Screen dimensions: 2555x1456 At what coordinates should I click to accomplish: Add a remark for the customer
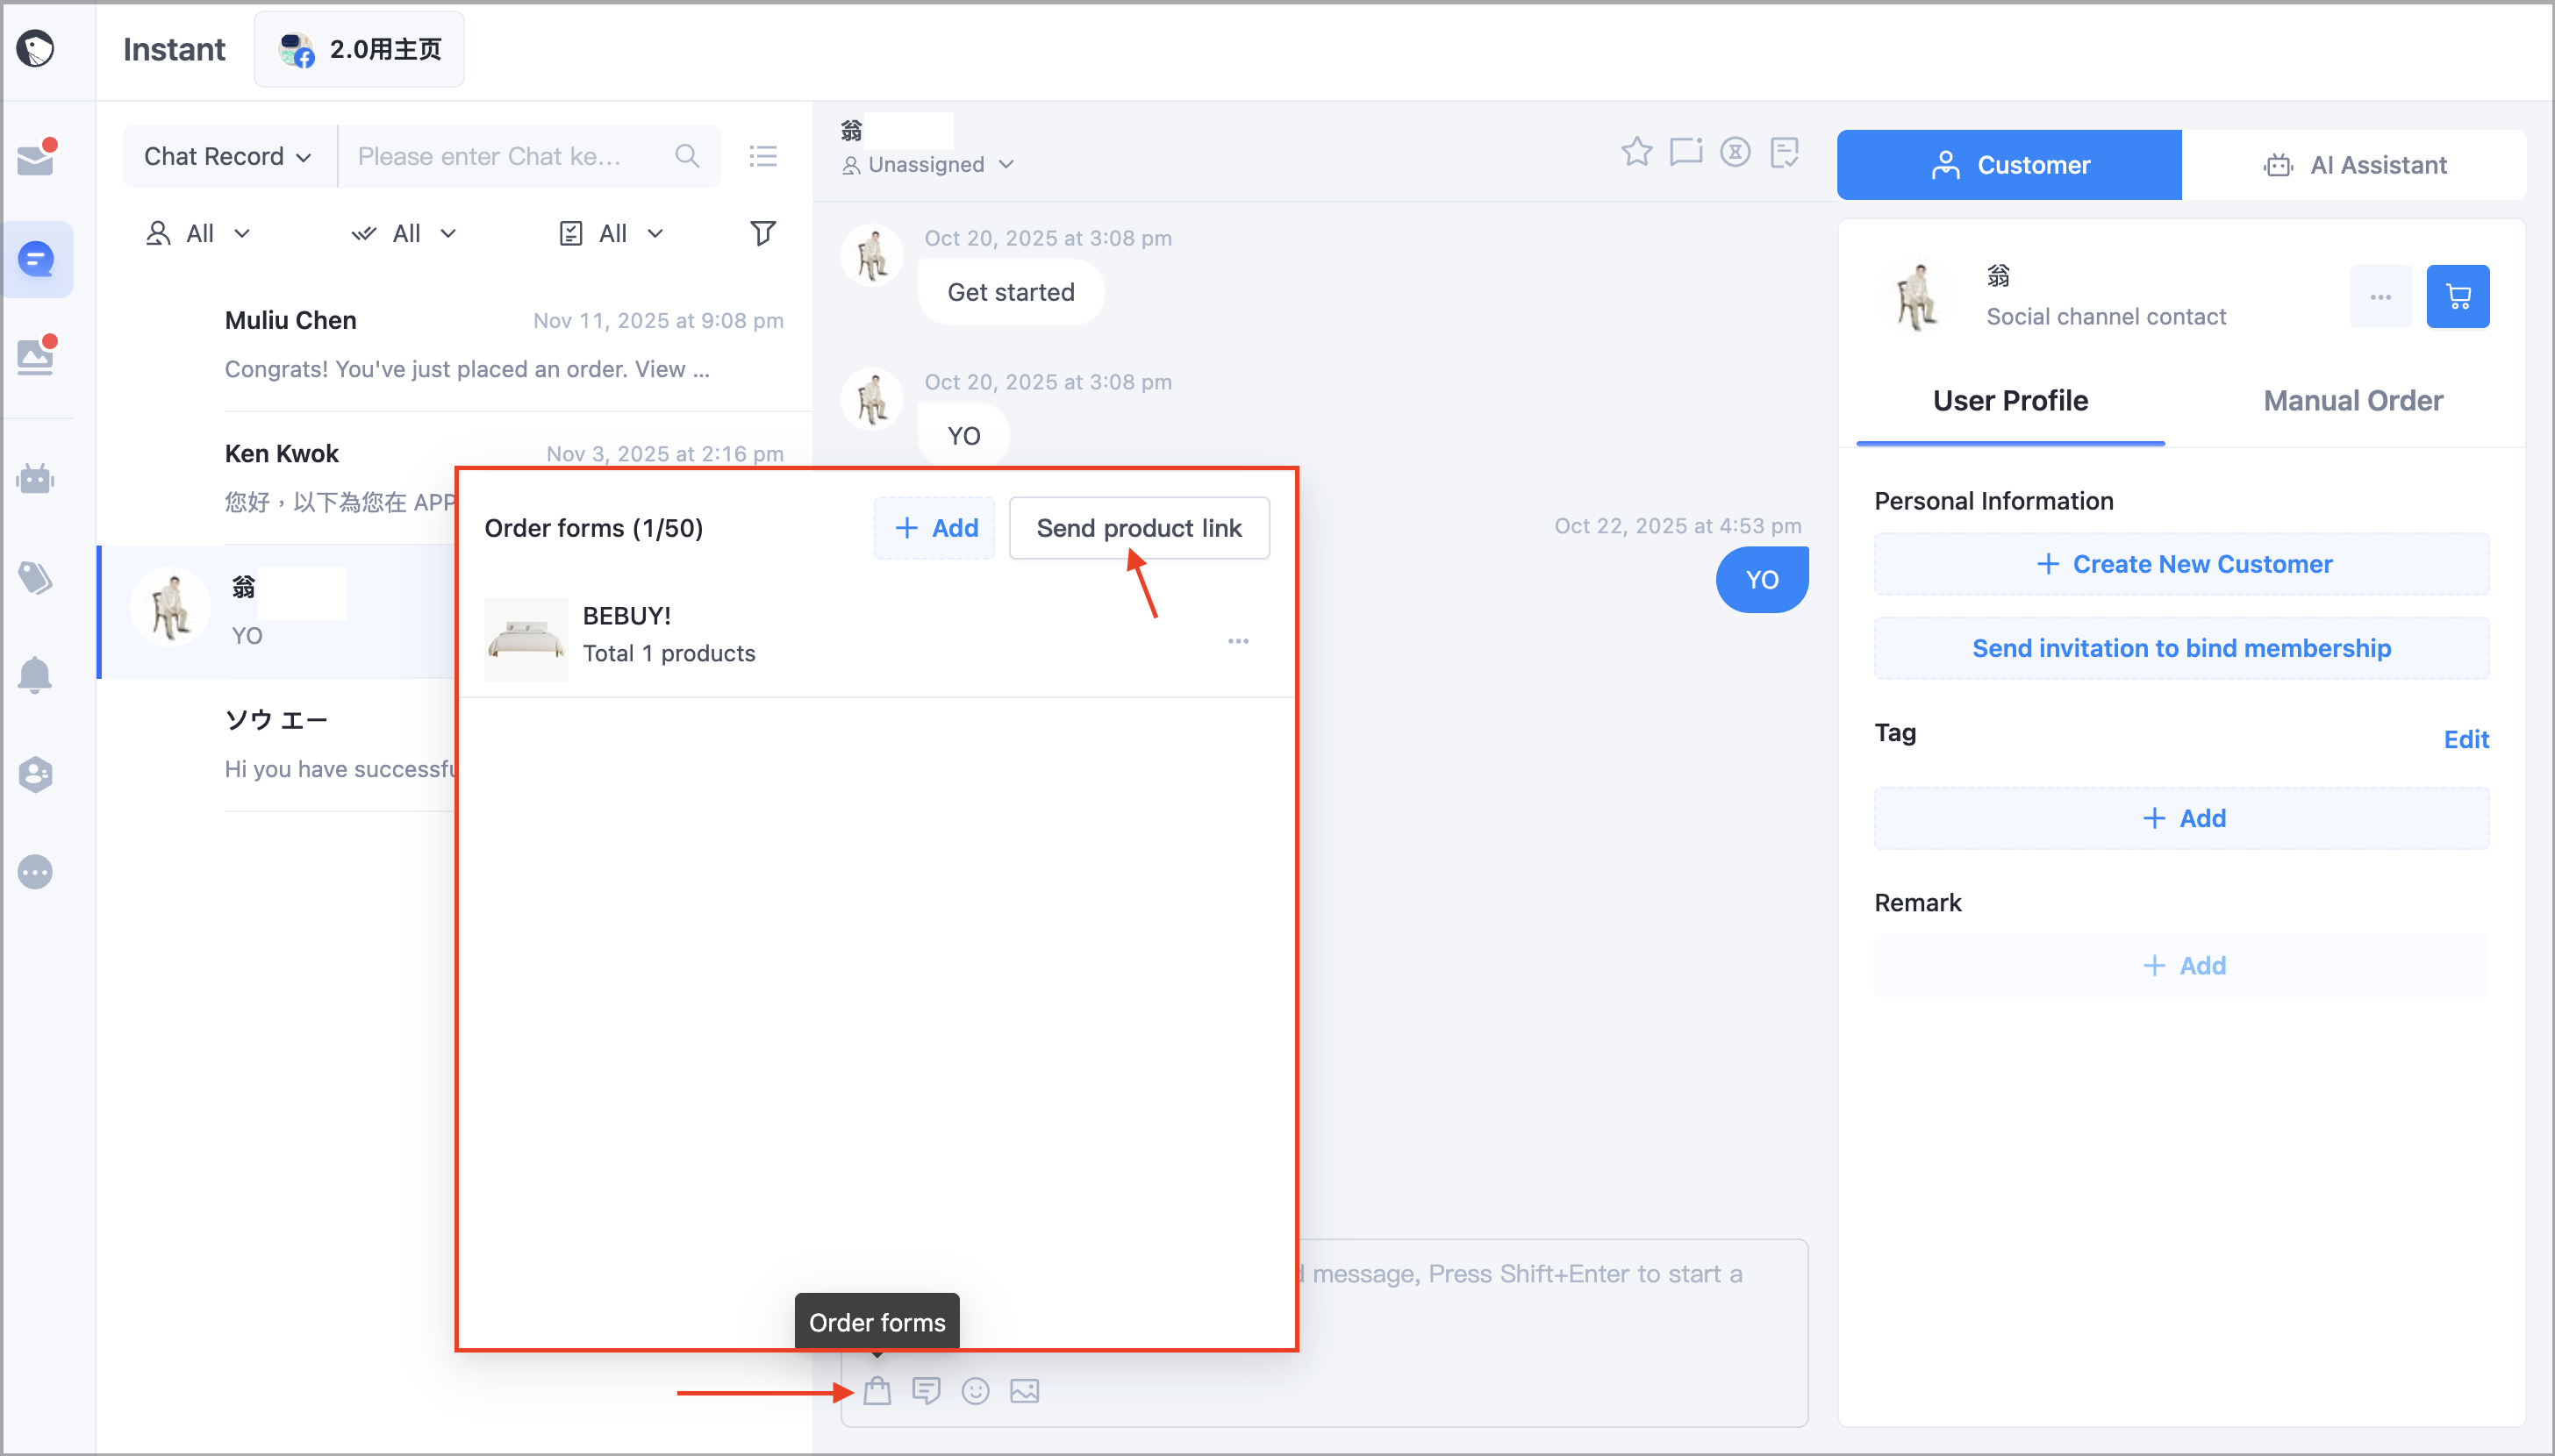[x=2182, y=965]
